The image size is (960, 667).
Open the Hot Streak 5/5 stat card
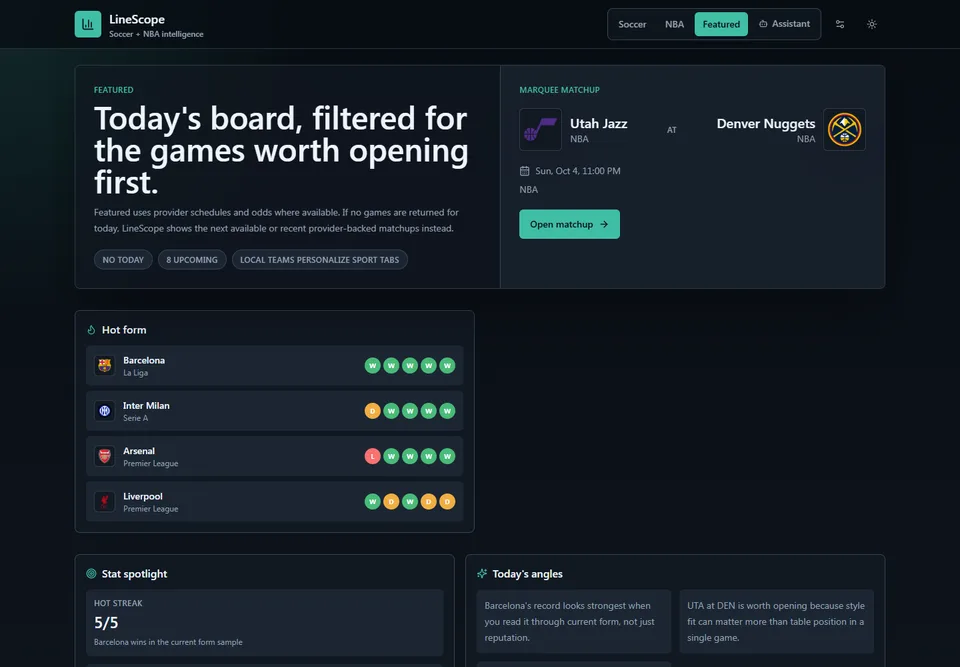(264, 623)
